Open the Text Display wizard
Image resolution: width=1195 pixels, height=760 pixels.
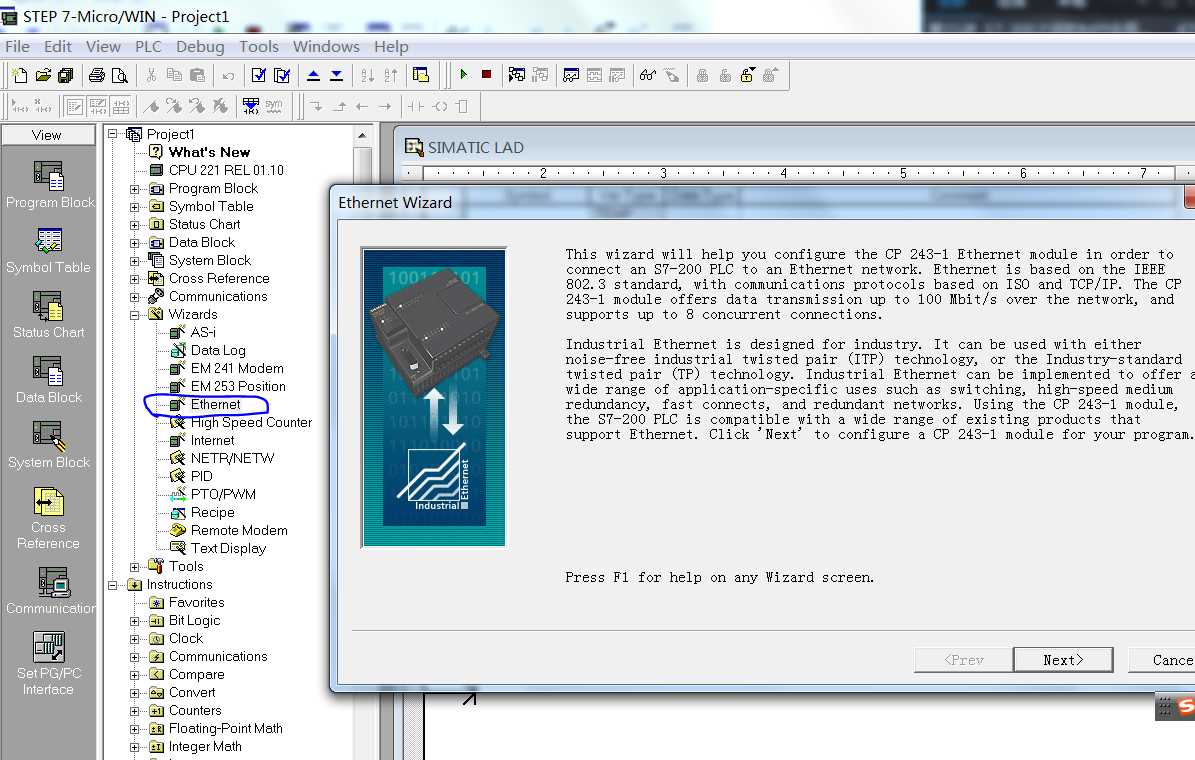pos(228,549)
